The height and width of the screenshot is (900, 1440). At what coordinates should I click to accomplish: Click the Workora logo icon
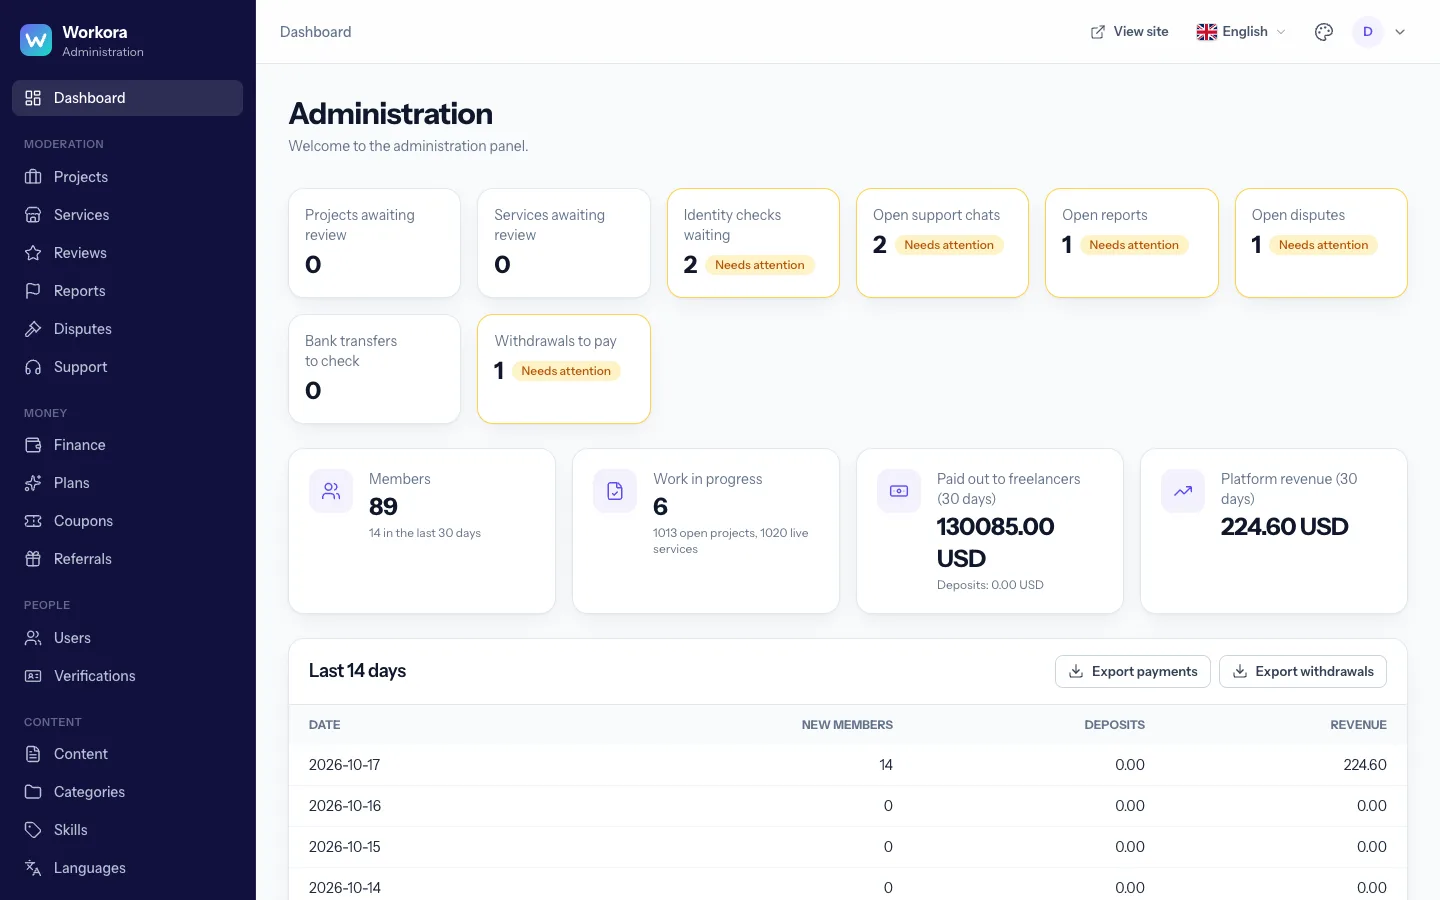(36, 40)
